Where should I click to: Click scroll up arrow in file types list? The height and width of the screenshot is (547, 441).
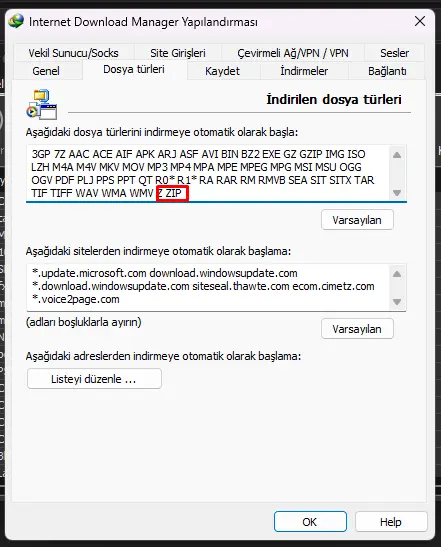click(397, 155)
